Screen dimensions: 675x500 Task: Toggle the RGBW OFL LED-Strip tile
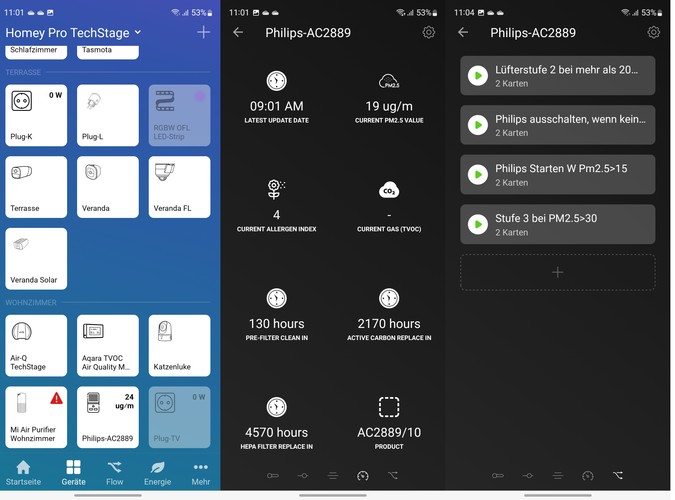[x=180, y=115]
